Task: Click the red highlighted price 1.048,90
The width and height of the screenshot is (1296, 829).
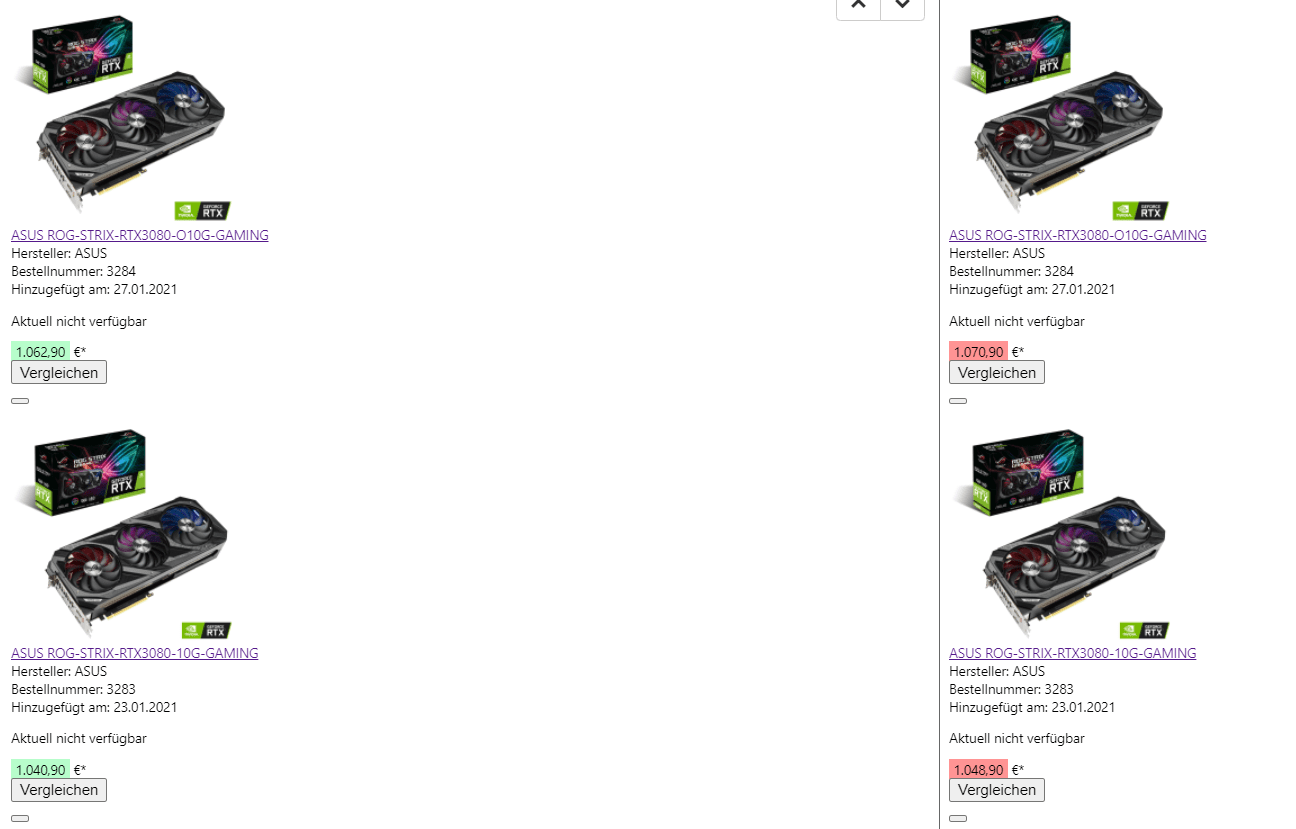Action: point(979,770)
